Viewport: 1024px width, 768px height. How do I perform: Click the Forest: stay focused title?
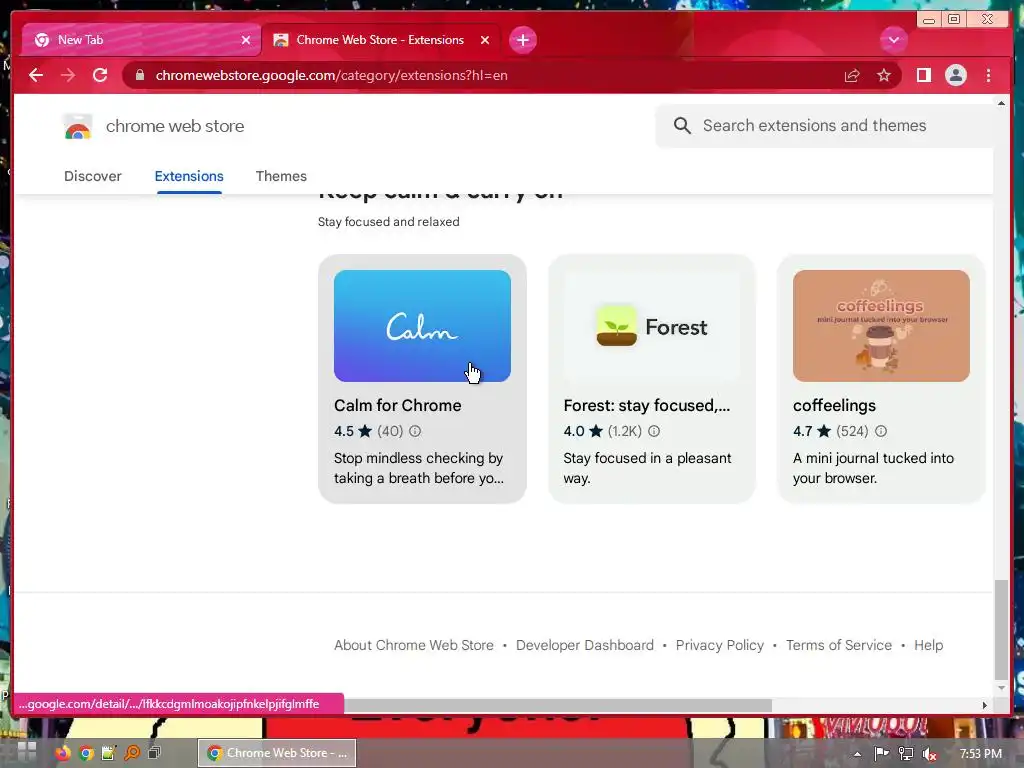(x=647, y=406)
